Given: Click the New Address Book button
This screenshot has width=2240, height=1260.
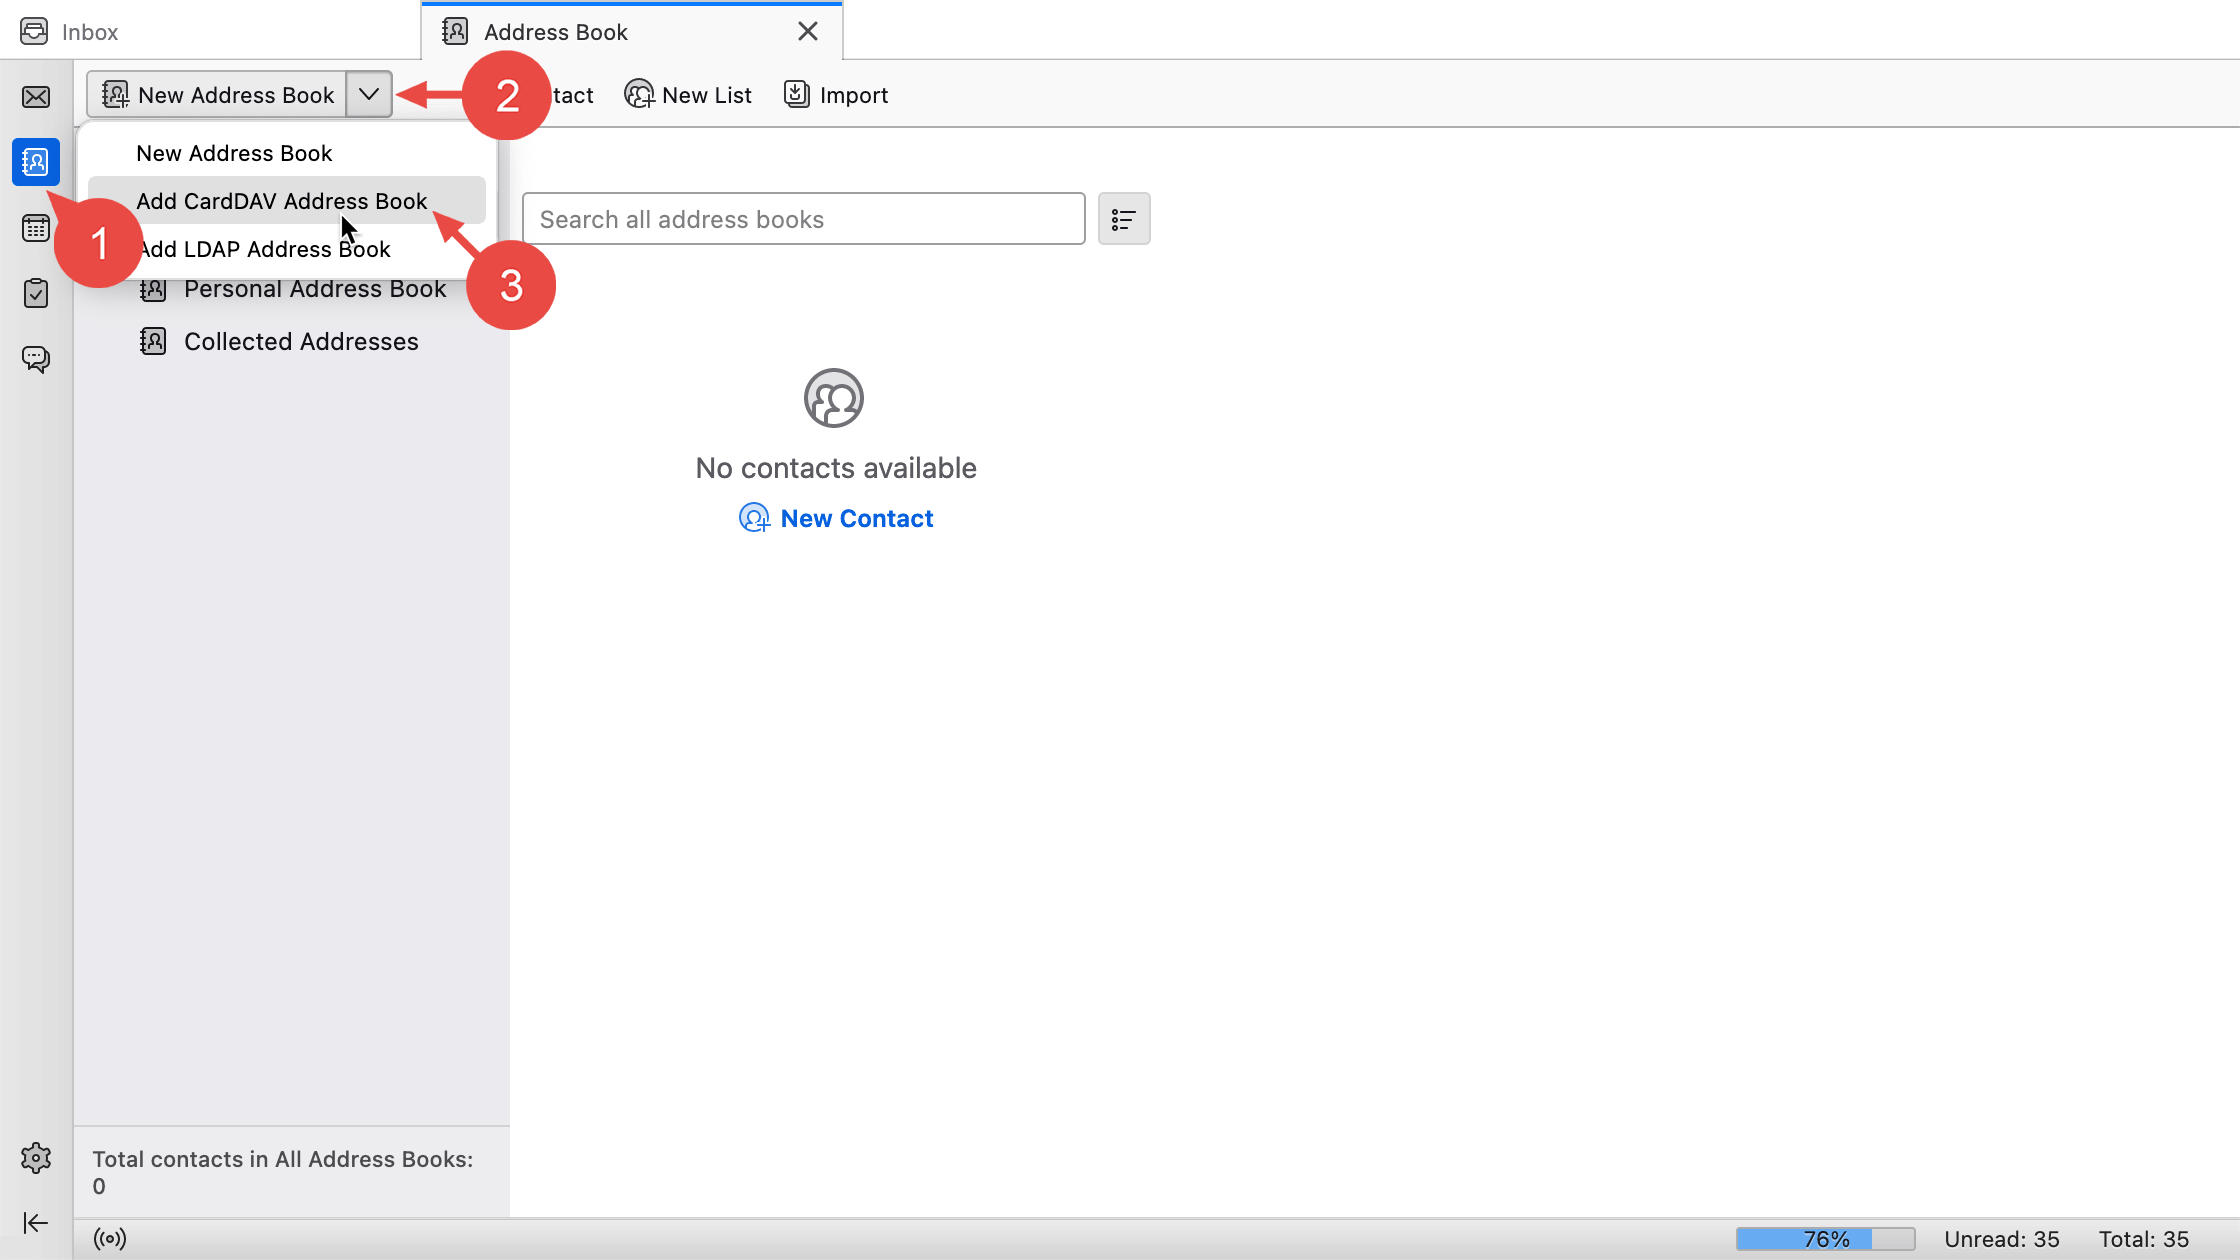Looking at the screenshot, I should click(218, 95).
